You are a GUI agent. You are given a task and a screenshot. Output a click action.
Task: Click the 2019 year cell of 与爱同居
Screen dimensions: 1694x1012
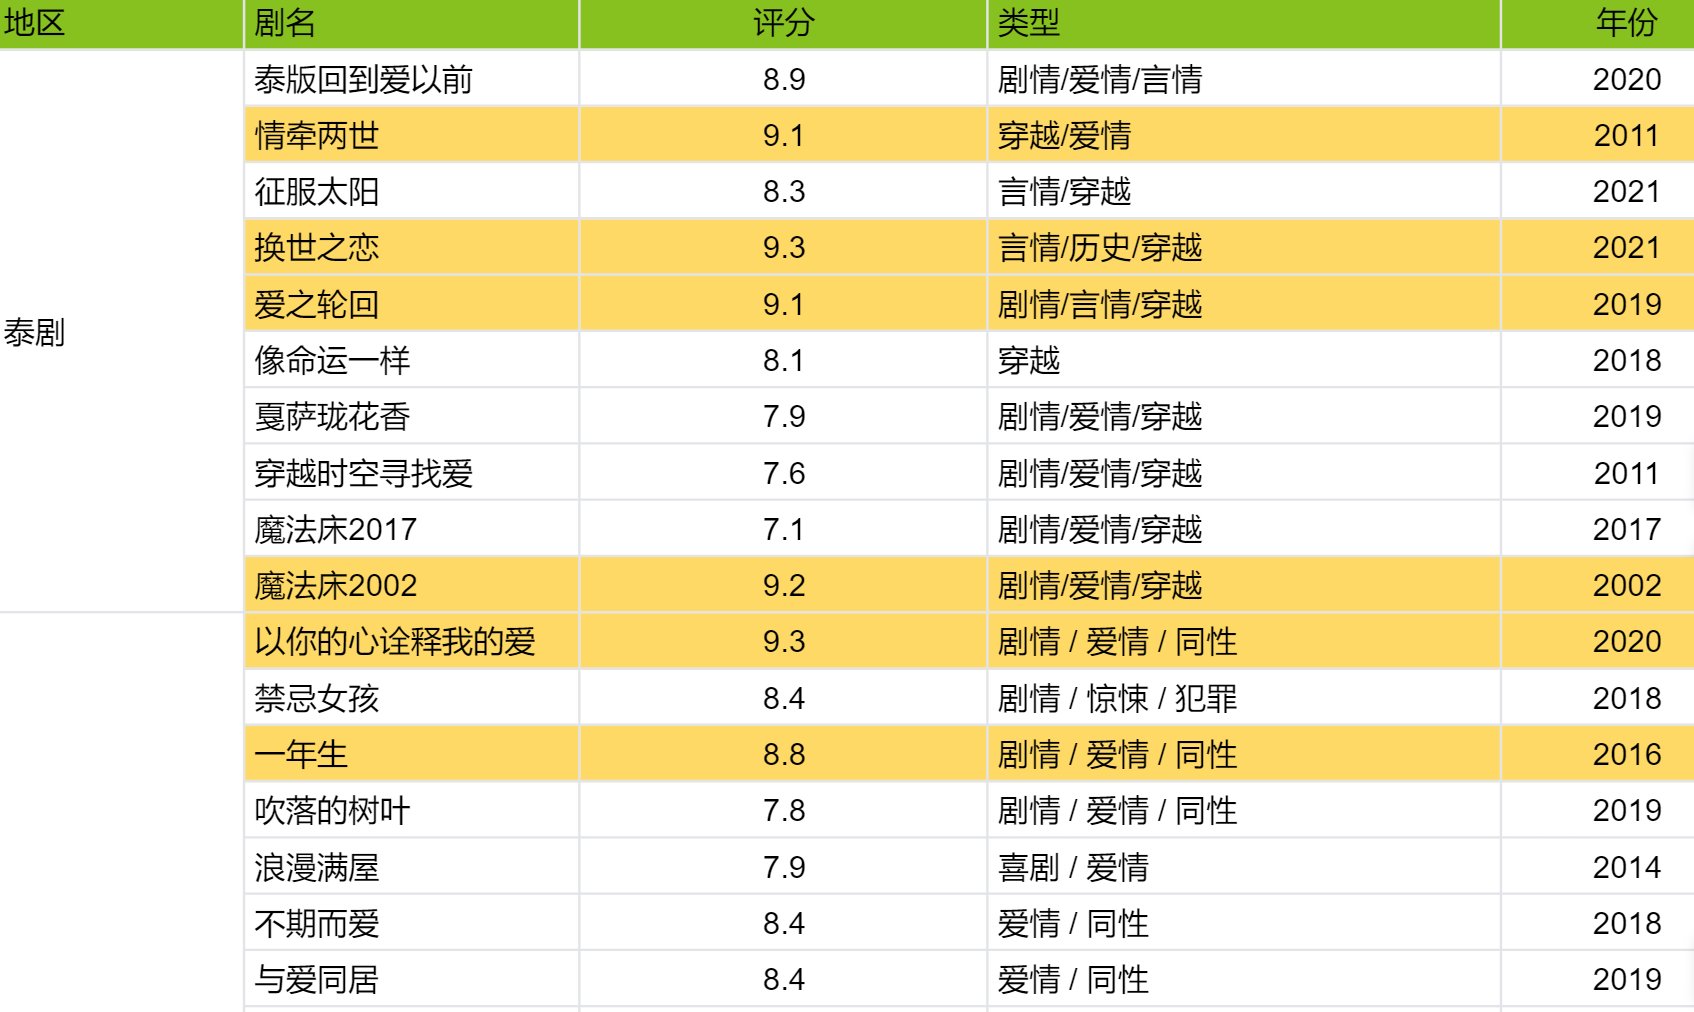pos(1628,979)
